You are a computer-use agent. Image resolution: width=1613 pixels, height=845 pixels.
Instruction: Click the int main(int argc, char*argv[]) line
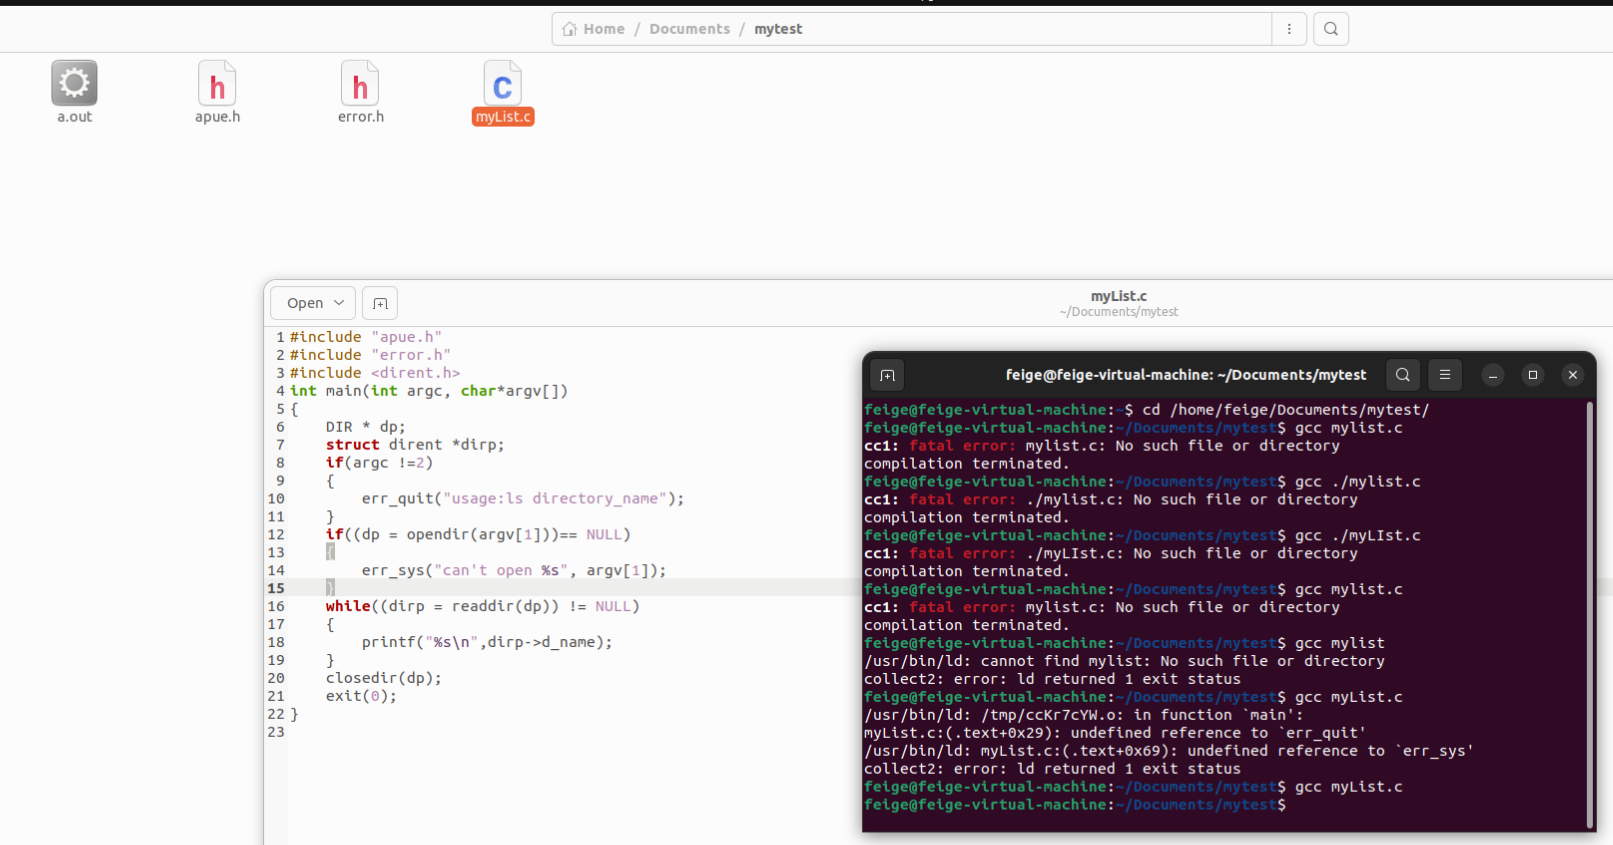429,391
